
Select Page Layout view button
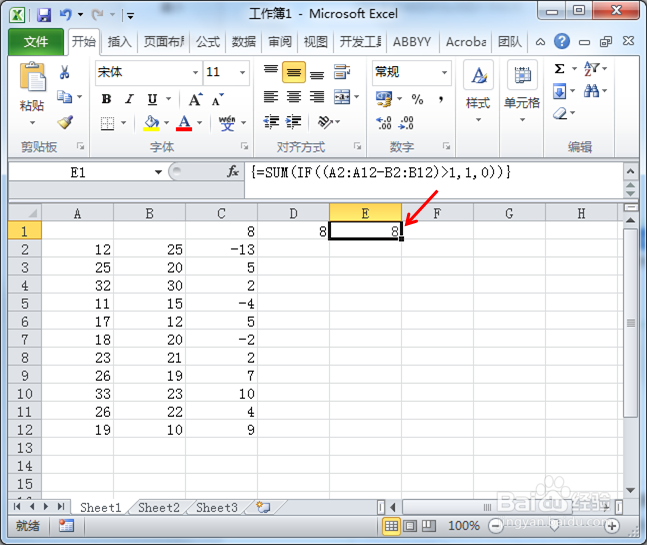tap(410, 526)
